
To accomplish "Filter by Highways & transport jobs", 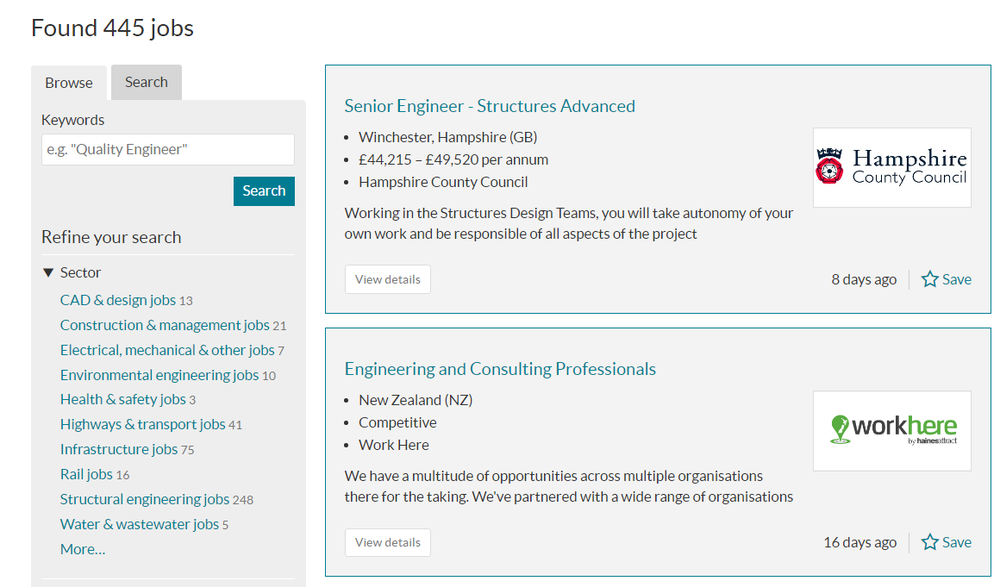I will pyautogui.click(x=143, y=424).
